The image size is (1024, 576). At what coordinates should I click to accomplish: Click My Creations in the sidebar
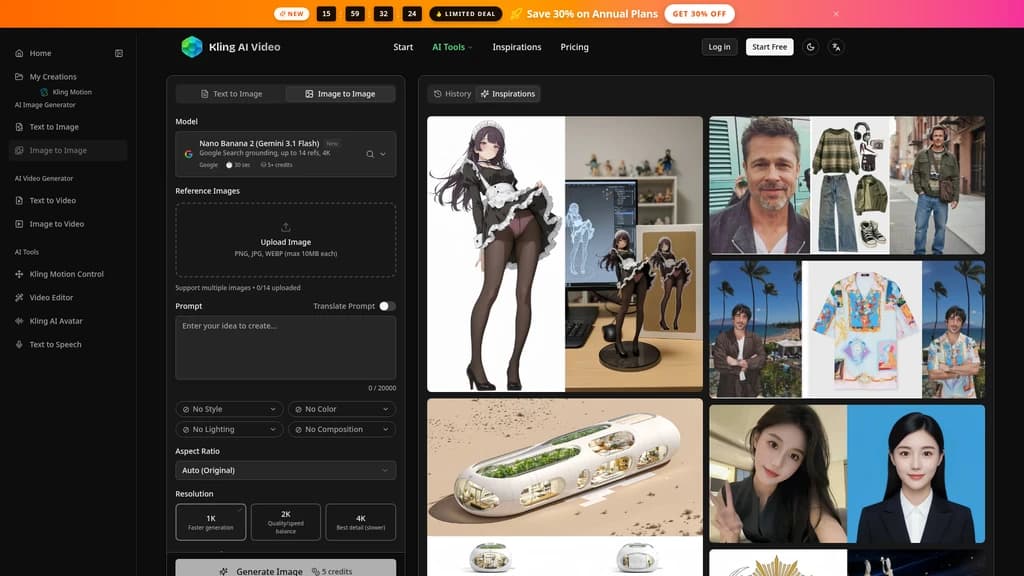click(x=53, y=76)
